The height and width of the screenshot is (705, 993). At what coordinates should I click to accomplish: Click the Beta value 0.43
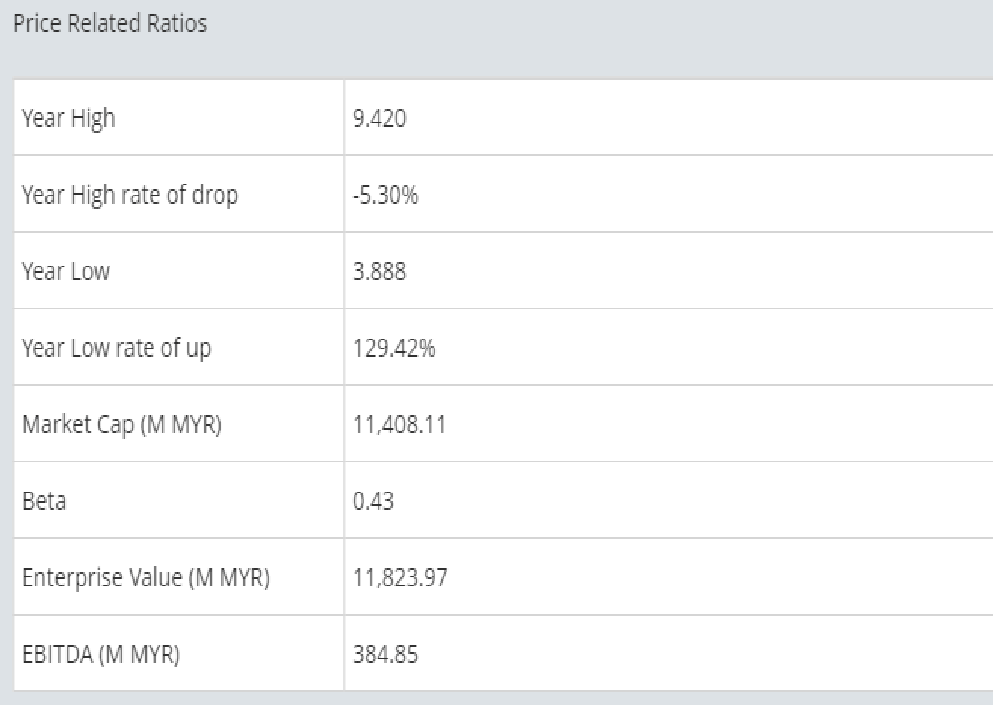click(x=374, y=502)
